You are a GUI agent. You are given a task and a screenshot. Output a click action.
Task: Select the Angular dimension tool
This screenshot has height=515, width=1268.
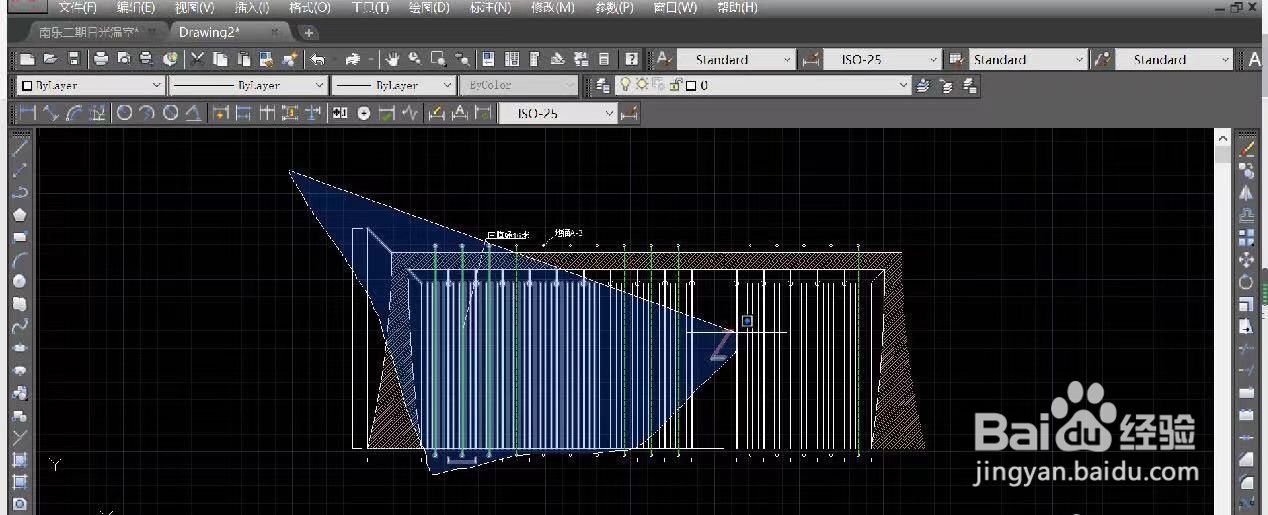(194, 113)
